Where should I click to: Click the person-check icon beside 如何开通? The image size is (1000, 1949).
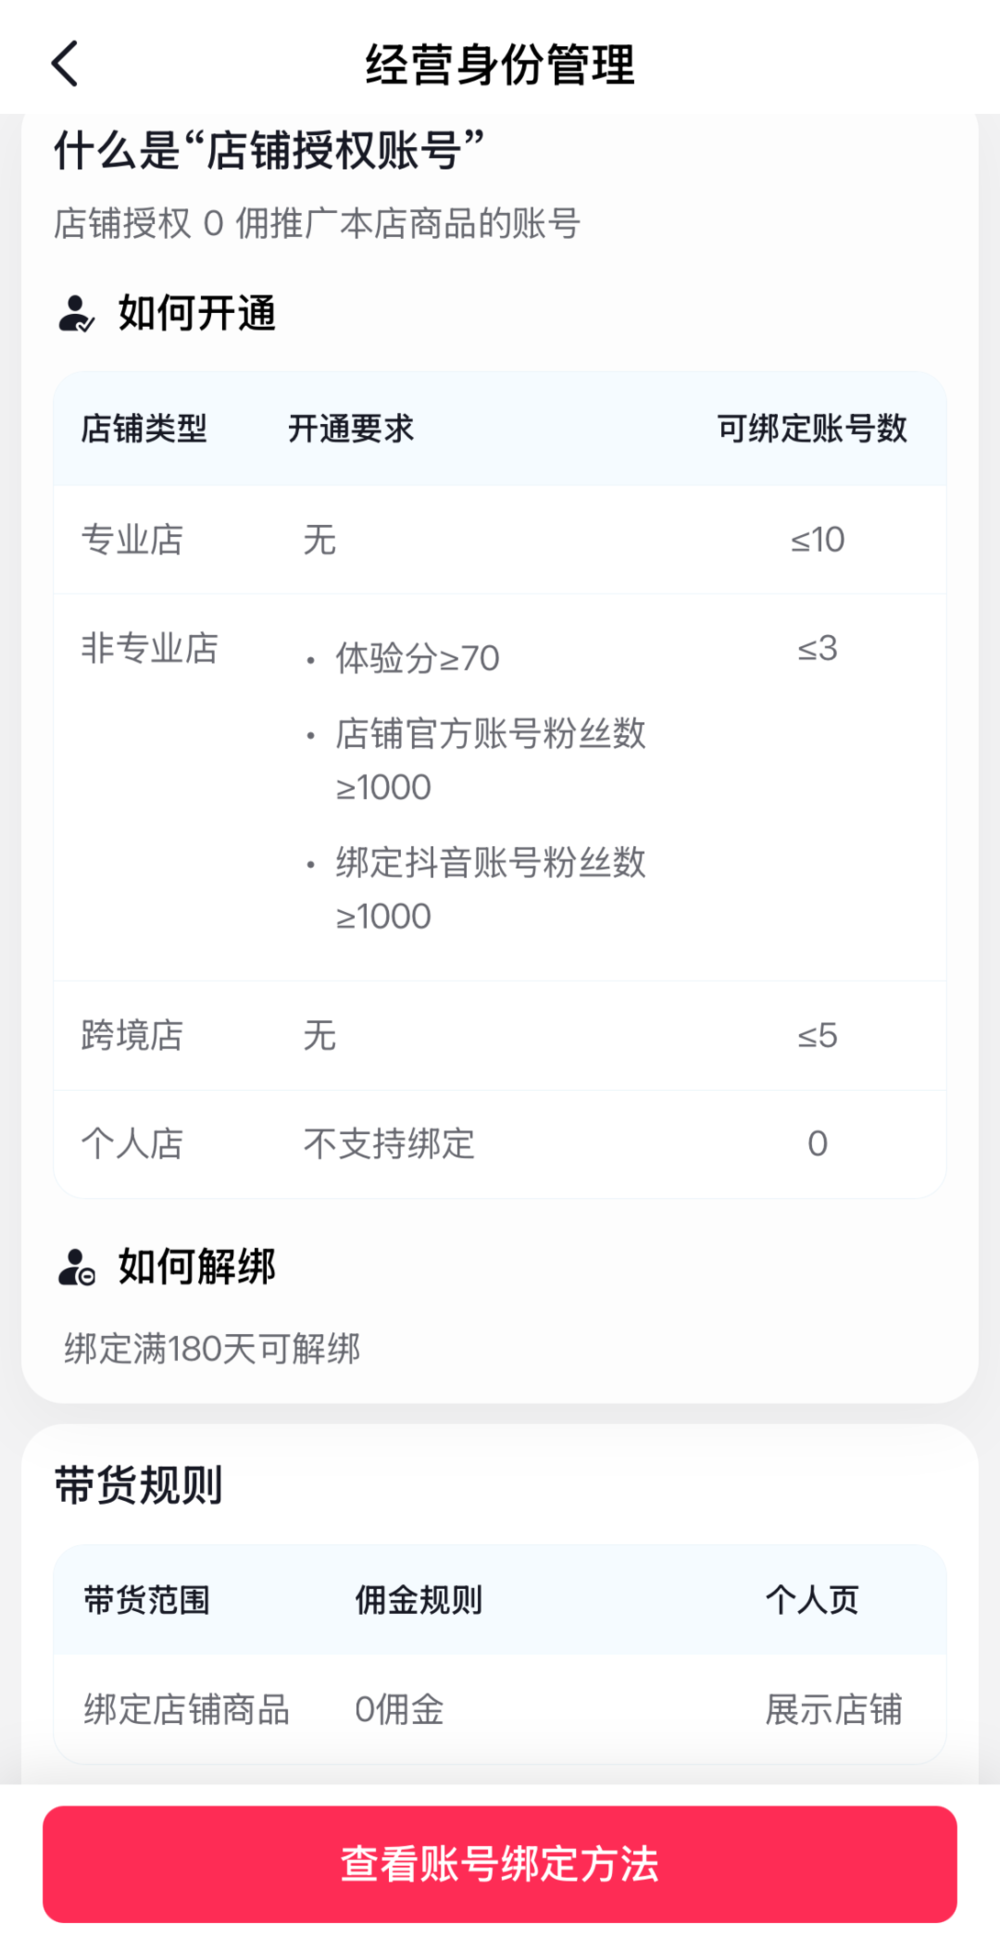point(76,314)
